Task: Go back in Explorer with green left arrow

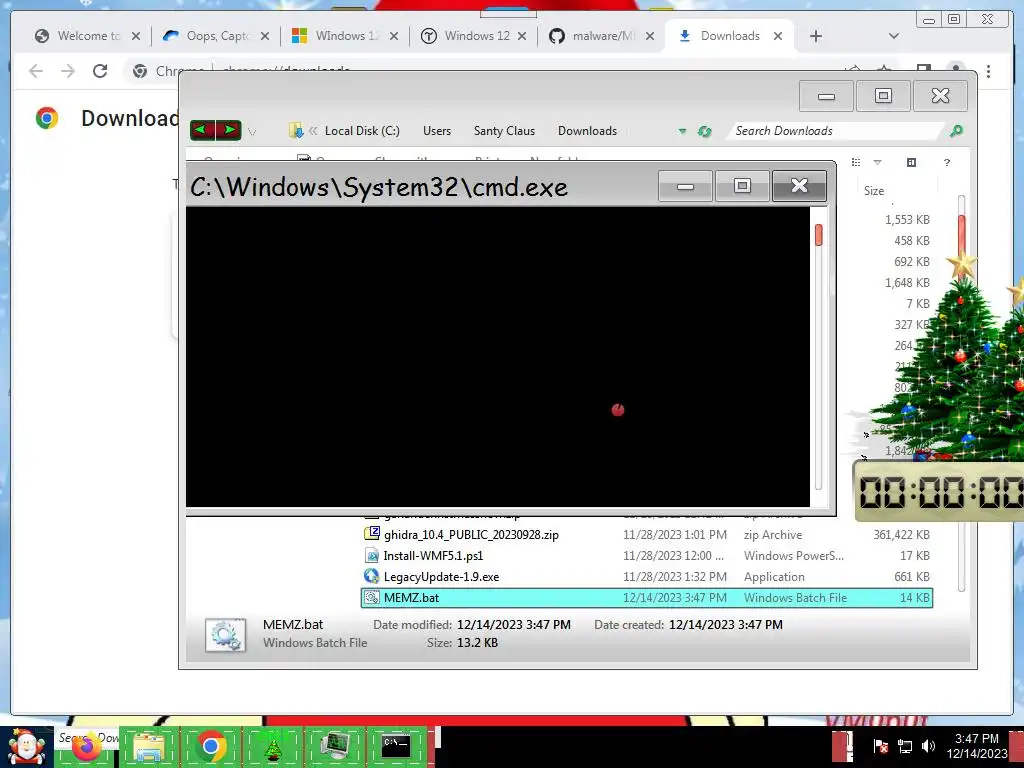Action: pyautogui.click(x=202, y=130)
